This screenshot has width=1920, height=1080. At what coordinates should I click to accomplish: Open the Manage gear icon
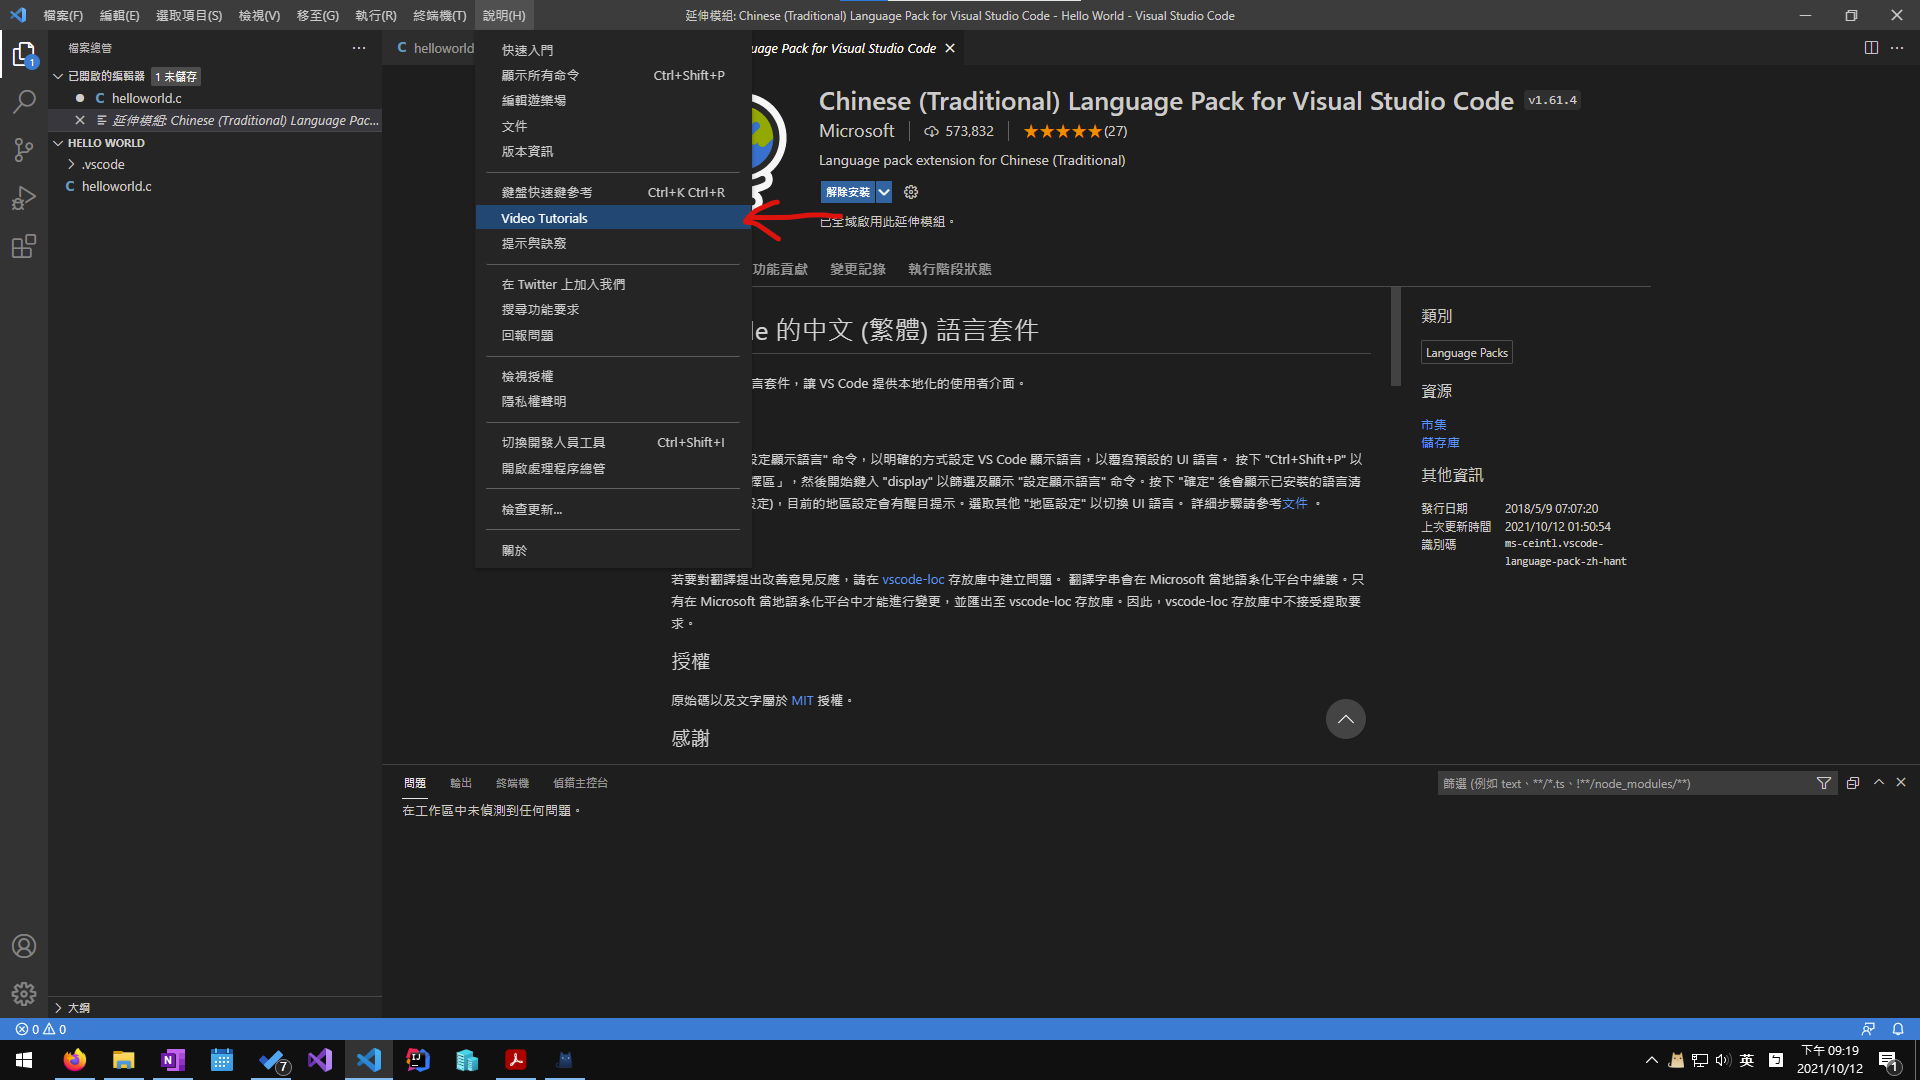[24, 994]
